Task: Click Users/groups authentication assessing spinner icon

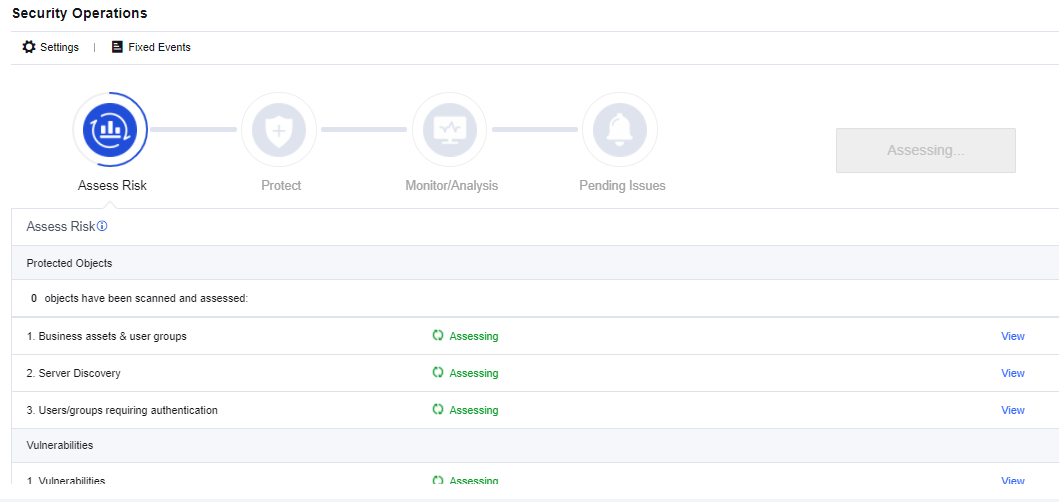Action: (x=438, y=410)
